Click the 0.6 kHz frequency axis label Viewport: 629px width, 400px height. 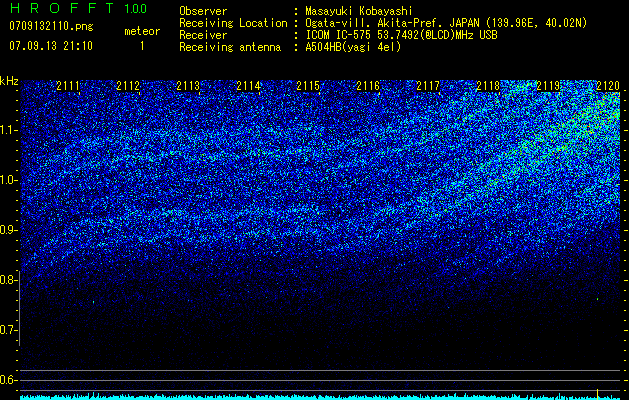pos(8,380)
